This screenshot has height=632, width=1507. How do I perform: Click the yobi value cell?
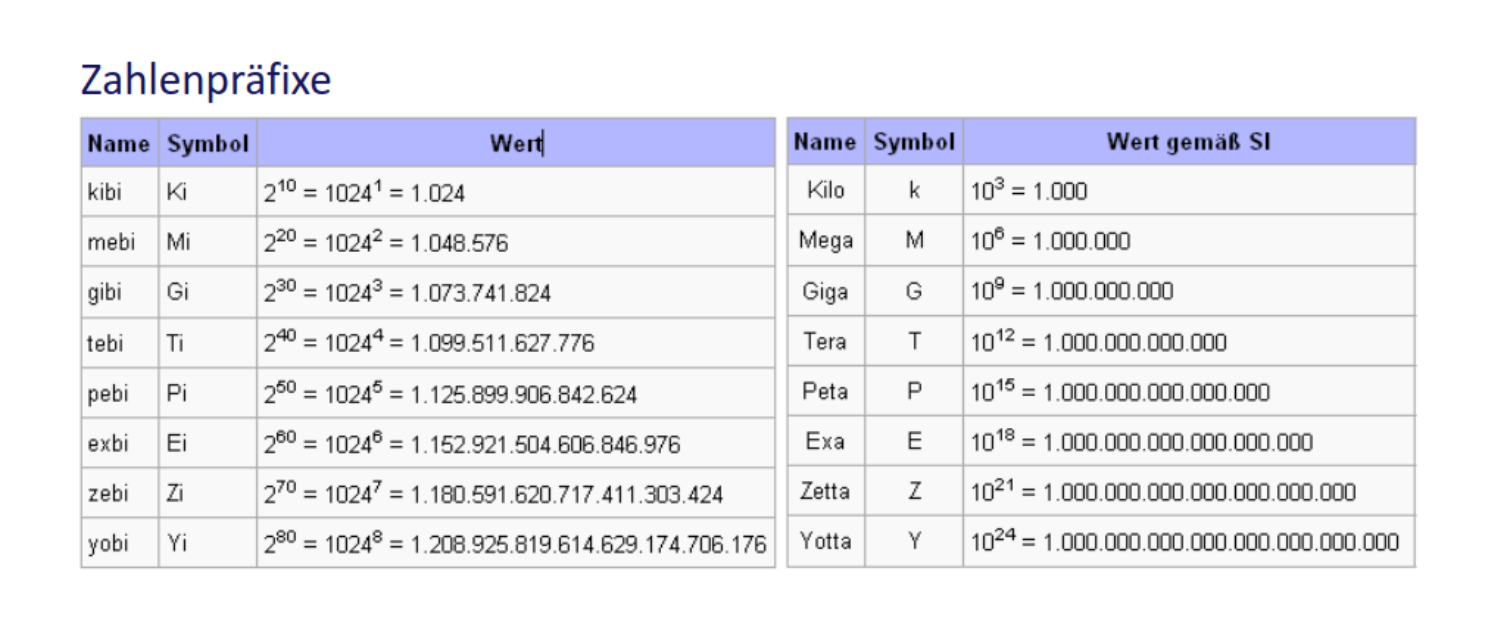pos(515,545)
